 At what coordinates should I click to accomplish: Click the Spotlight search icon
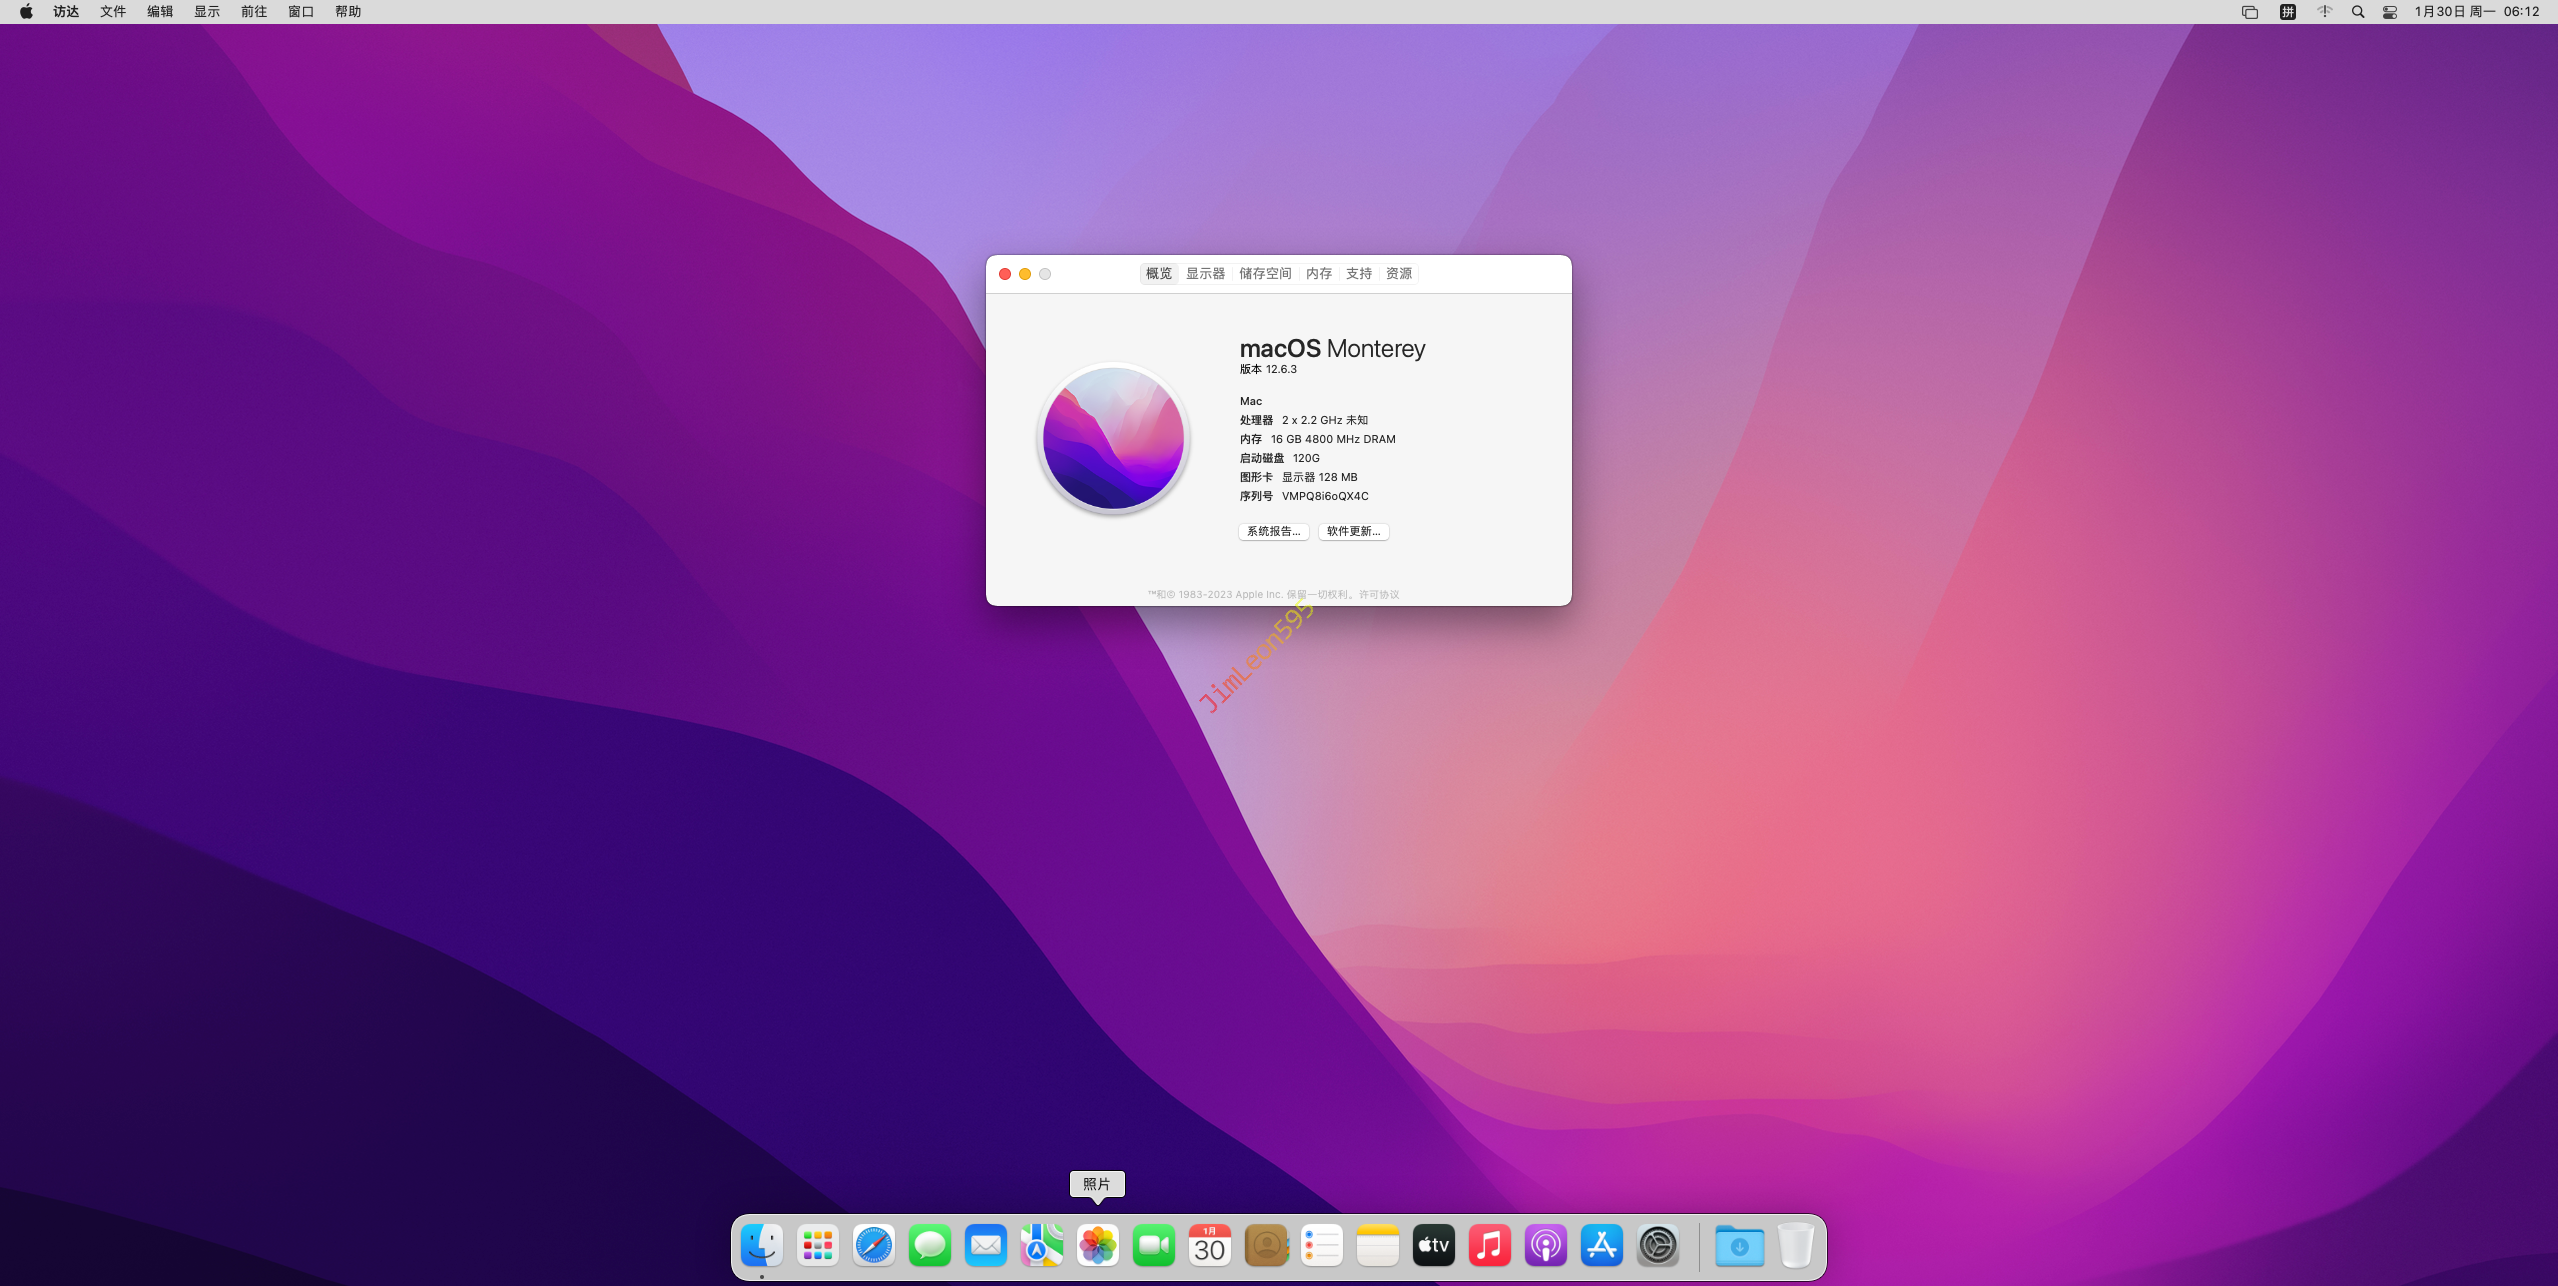(2357, 12)
